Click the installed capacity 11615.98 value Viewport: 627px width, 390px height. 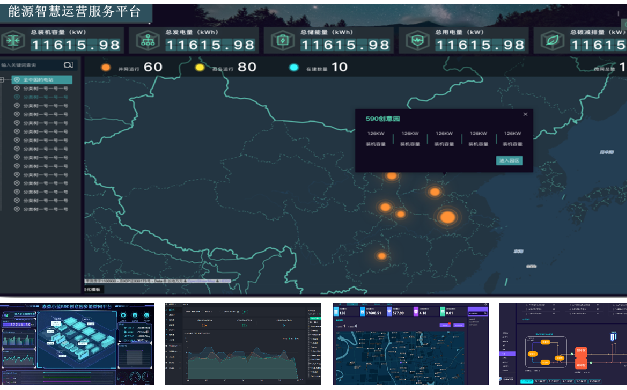[76, 45]
